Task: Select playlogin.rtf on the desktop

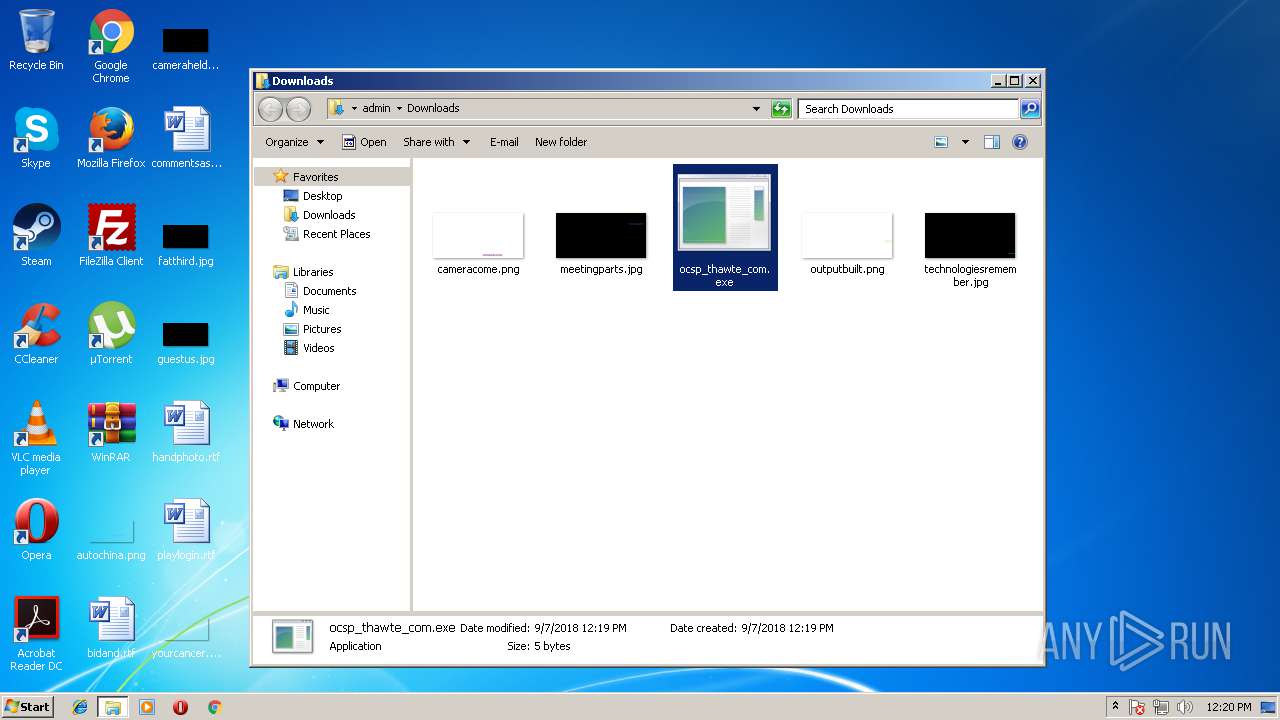Action: (x=186, y=530)
